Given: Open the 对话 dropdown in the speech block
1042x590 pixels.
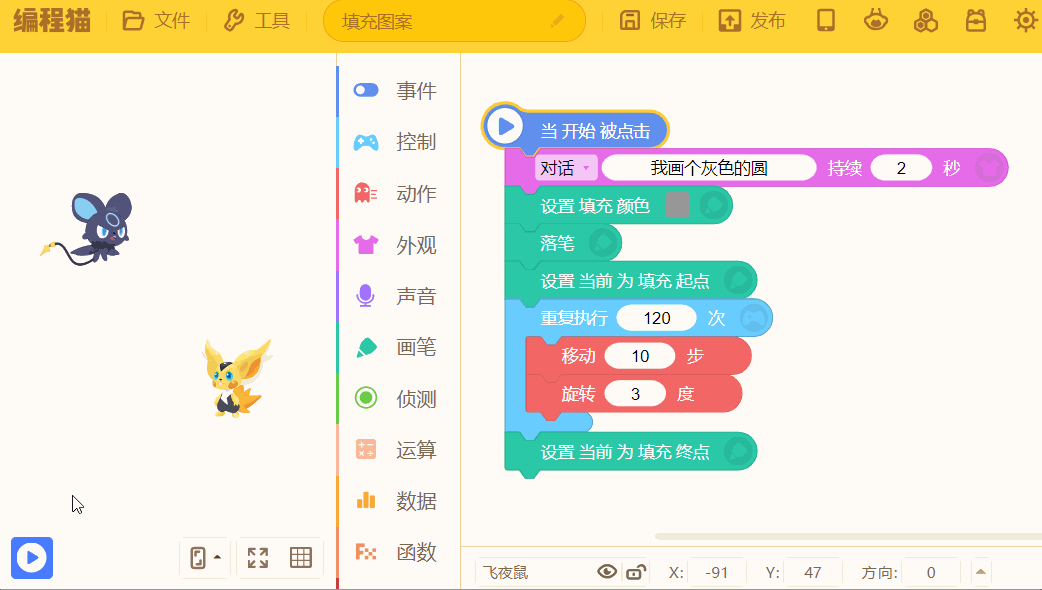Looking at the screenshot, I should tap(566, 168).
